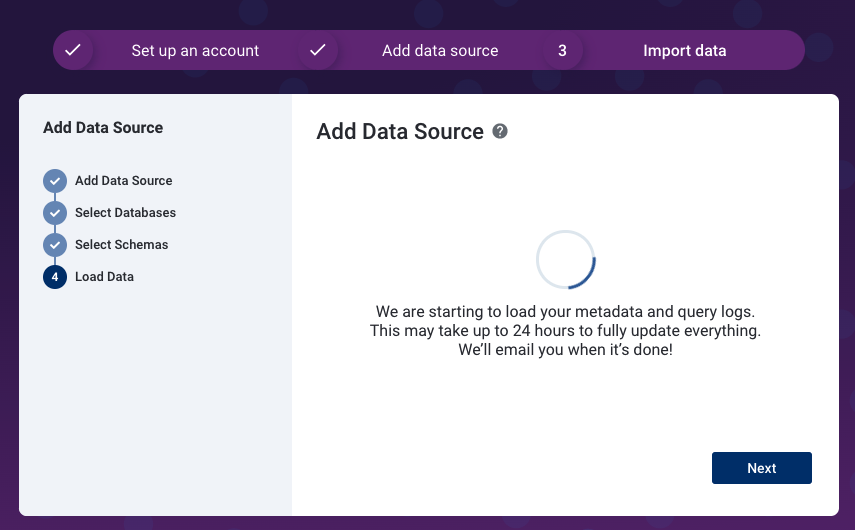Click the Select Databases checkmark circle
Image resolution: width=855 pixels, height=530 pixels.
click(55, 213)
